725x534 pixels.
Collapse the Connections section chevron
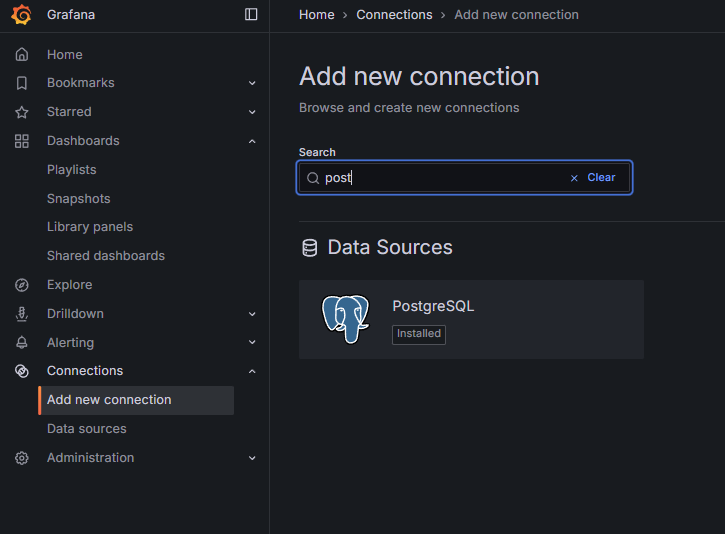pos(252,371)
